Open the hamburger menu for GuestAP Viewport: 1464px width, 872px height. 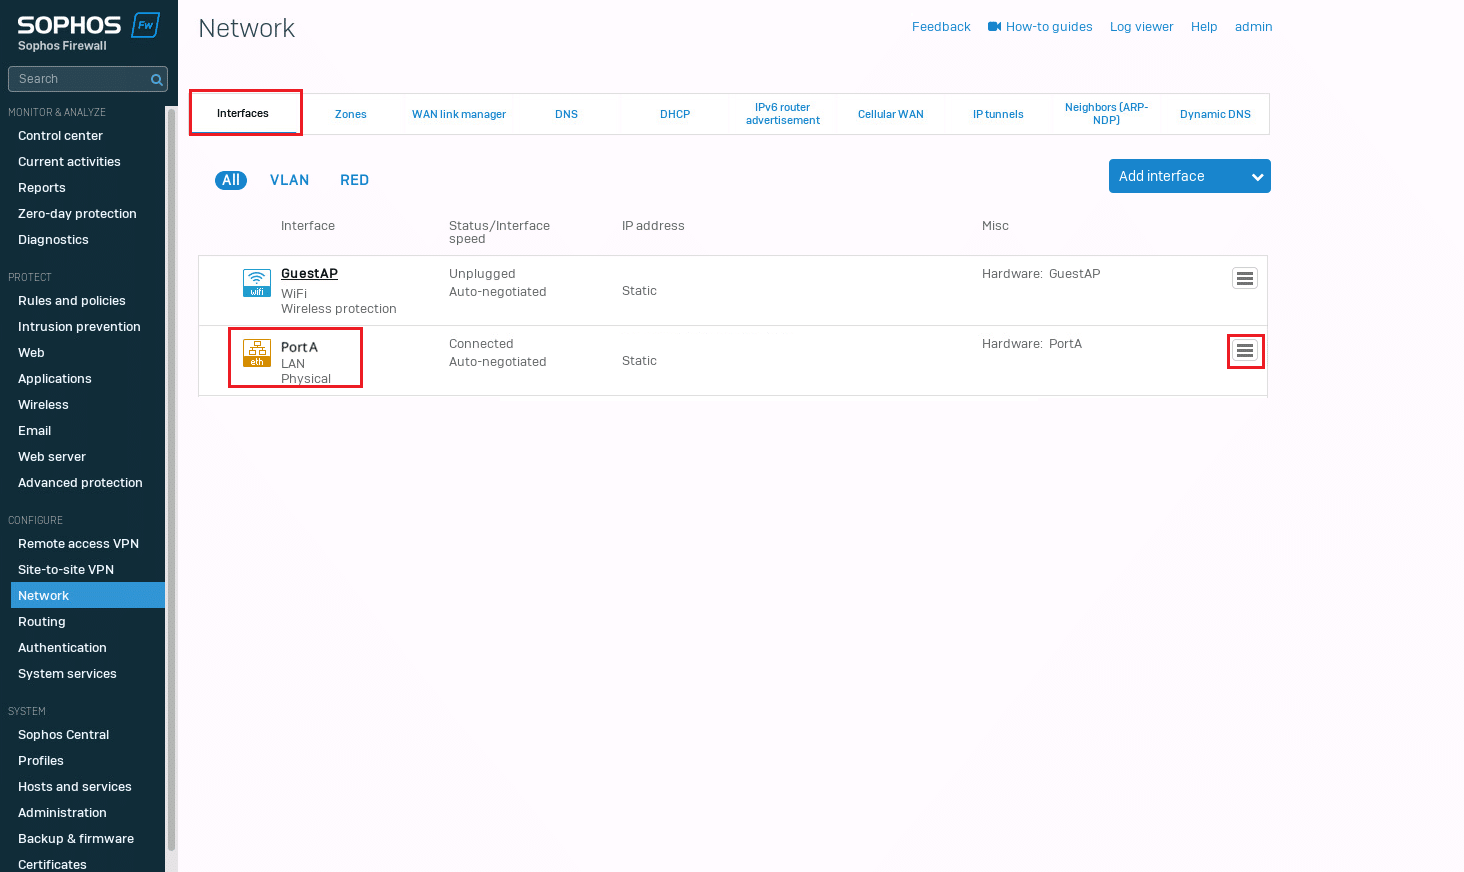1244,279
